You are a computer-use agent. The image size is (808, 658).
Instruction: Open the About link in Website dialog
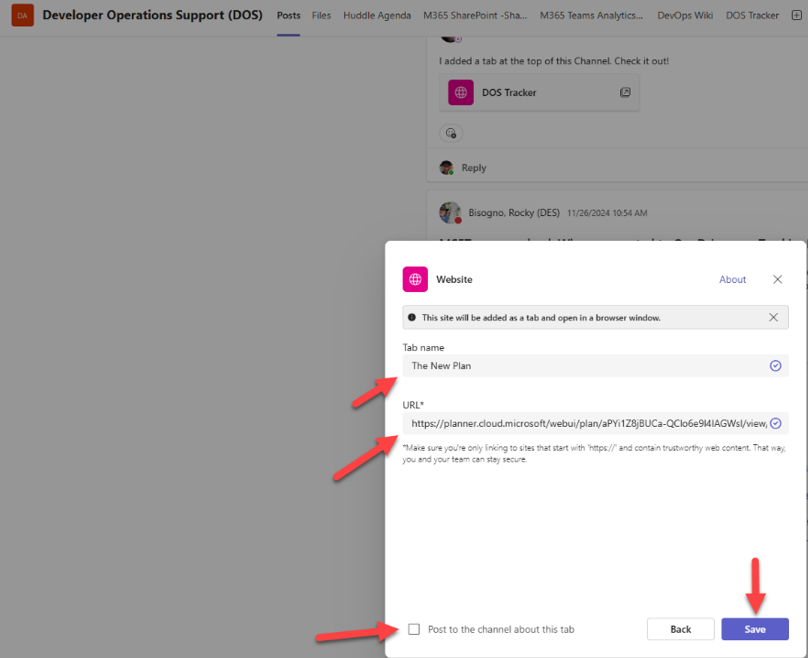coord(732,279)
